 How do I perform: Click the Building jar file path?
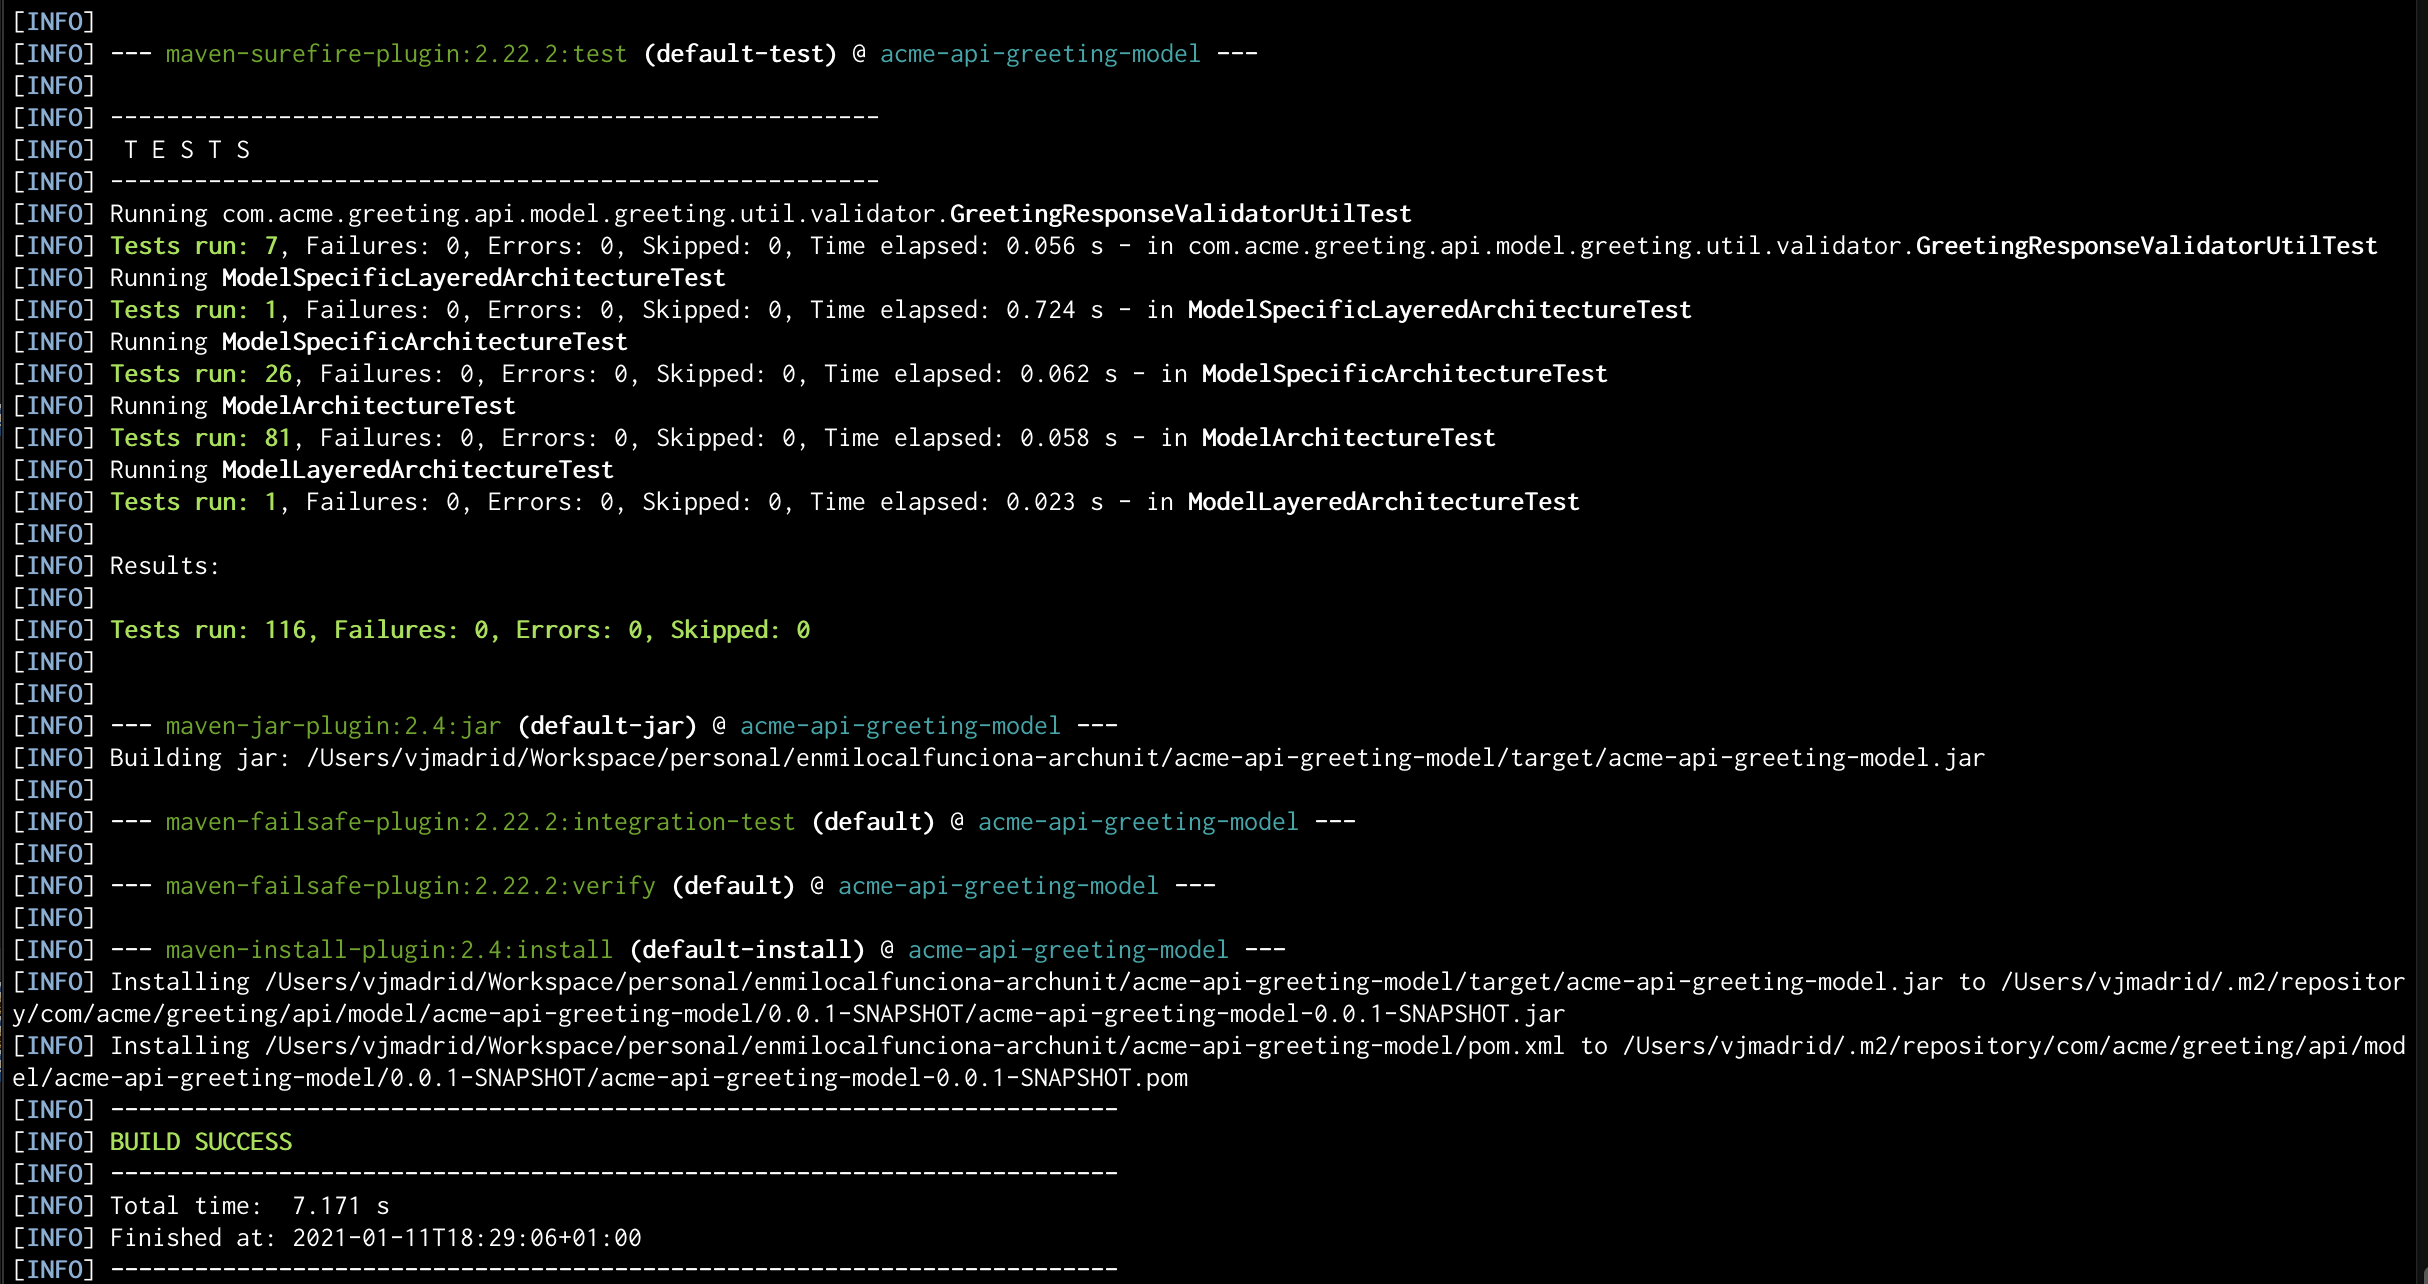(1146, 757)
